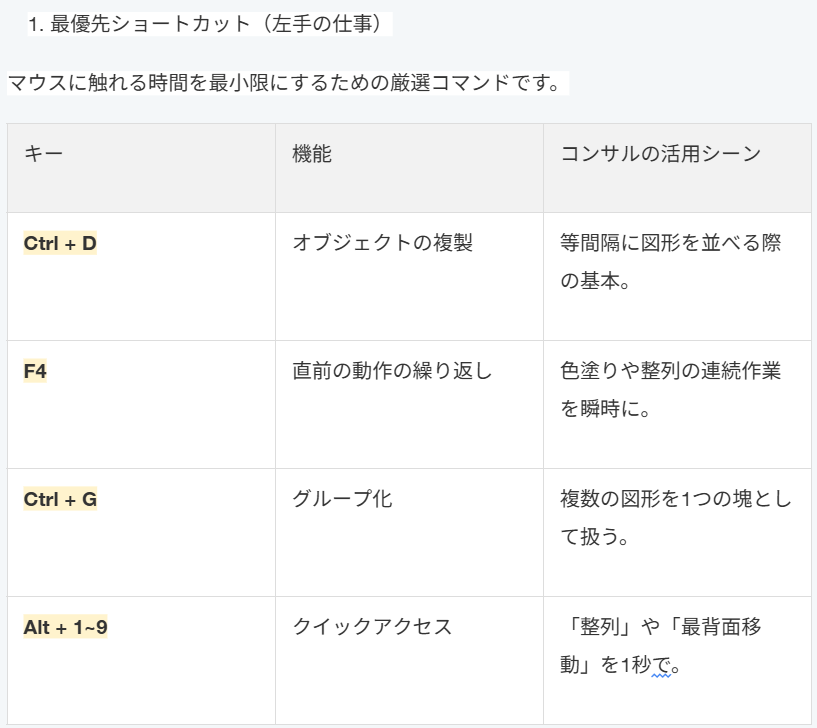Click the オブジェクトの複製 cell
Image resolution: width=817 pixels, height=728 pixels.
[x=382, y=243]
